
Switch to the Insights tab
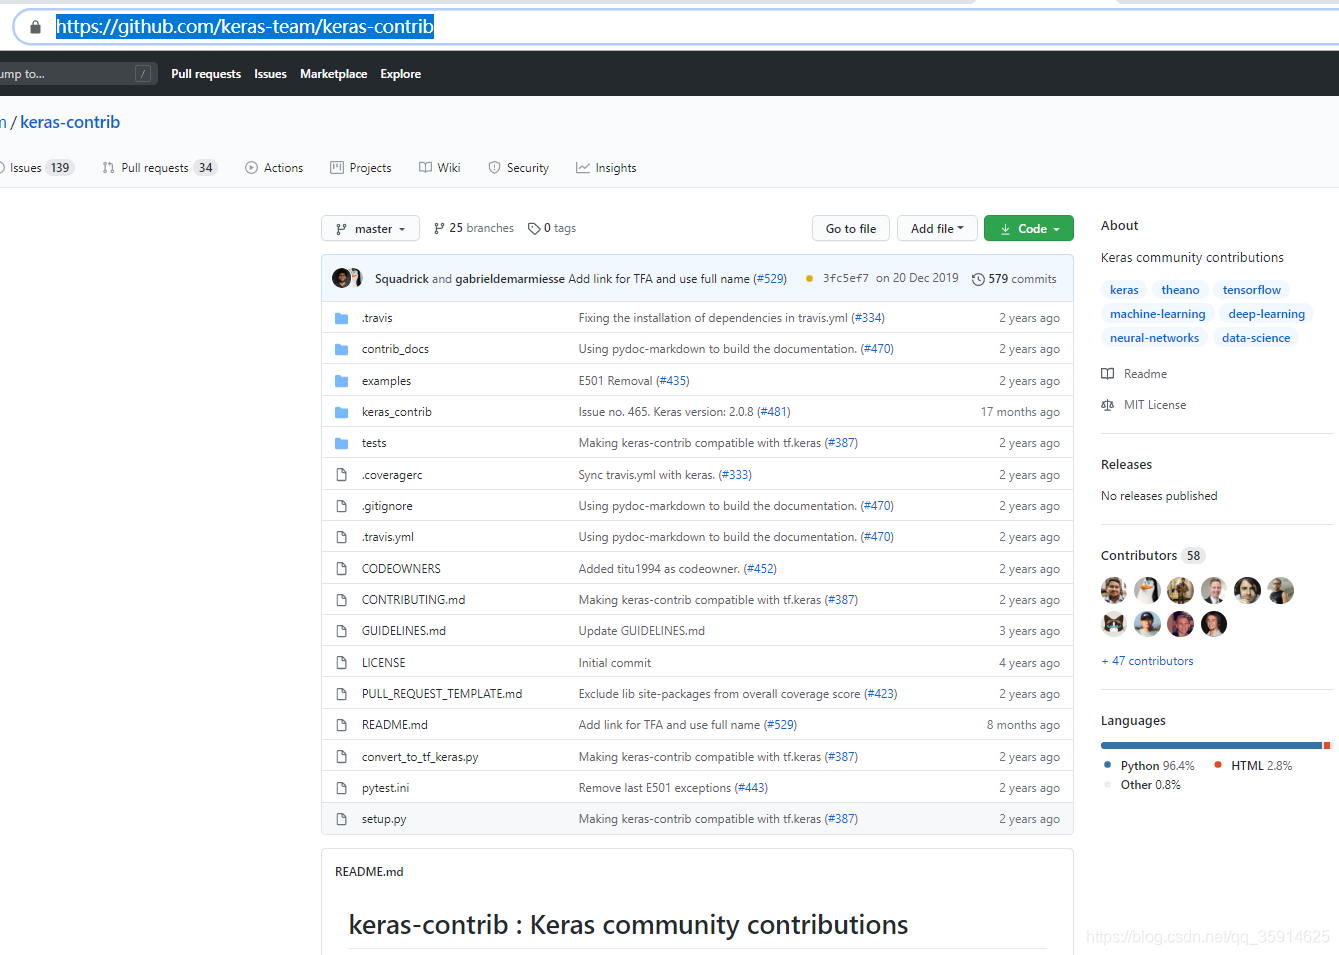(606, 168)
